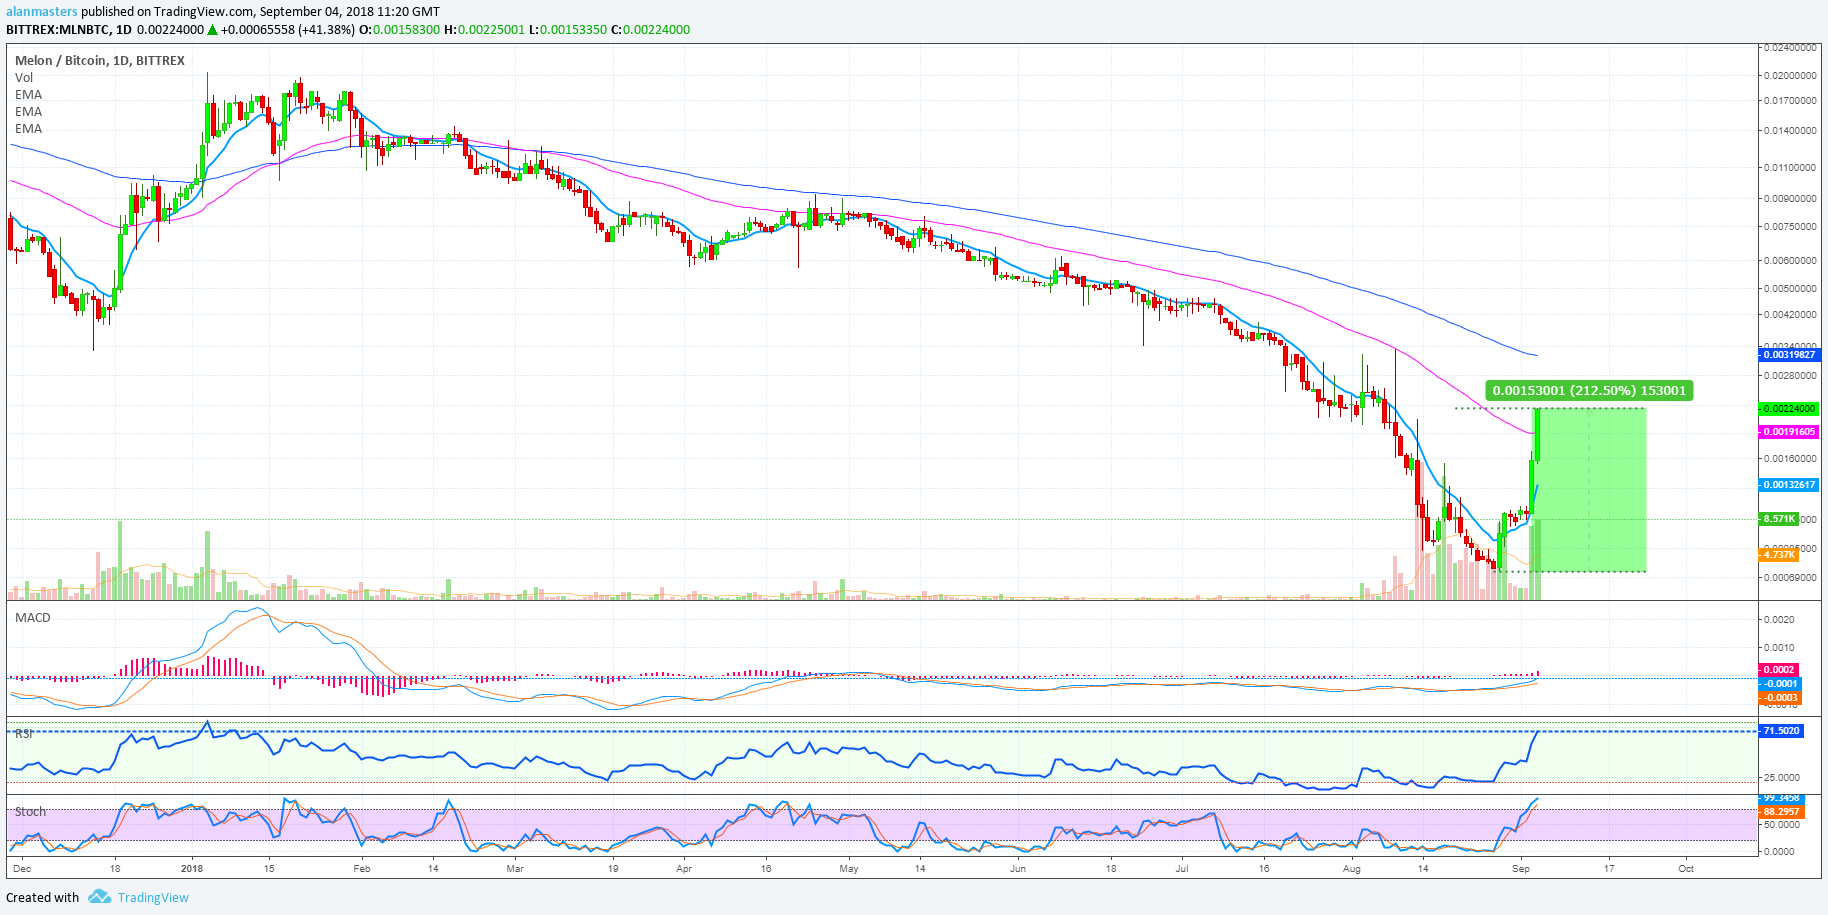
Task: Click the green 212.50% measurement label
Action: pos(1589,391)
